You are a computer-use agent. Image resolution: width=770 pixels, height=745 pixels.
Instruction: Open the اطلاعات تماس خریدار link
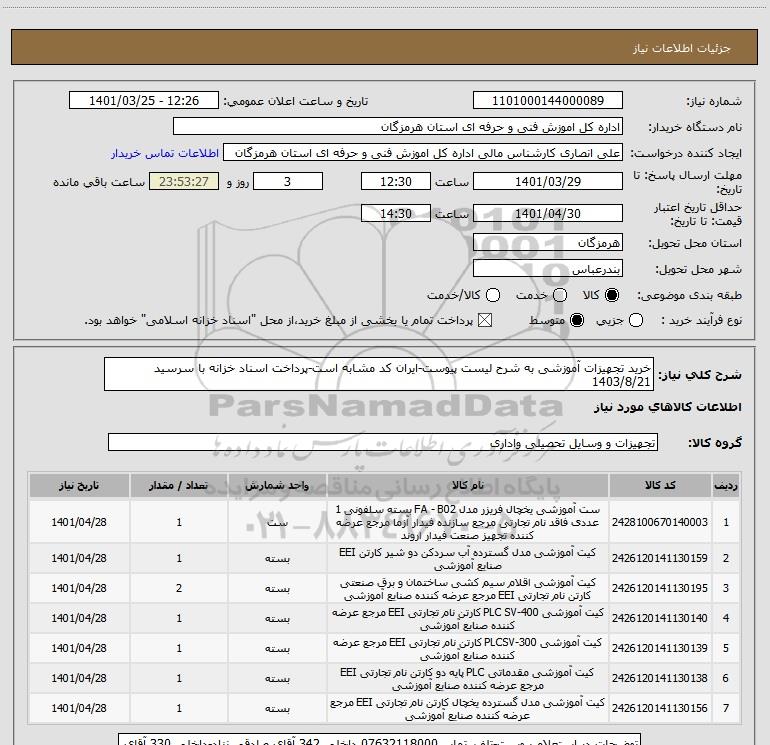(165, 153)
